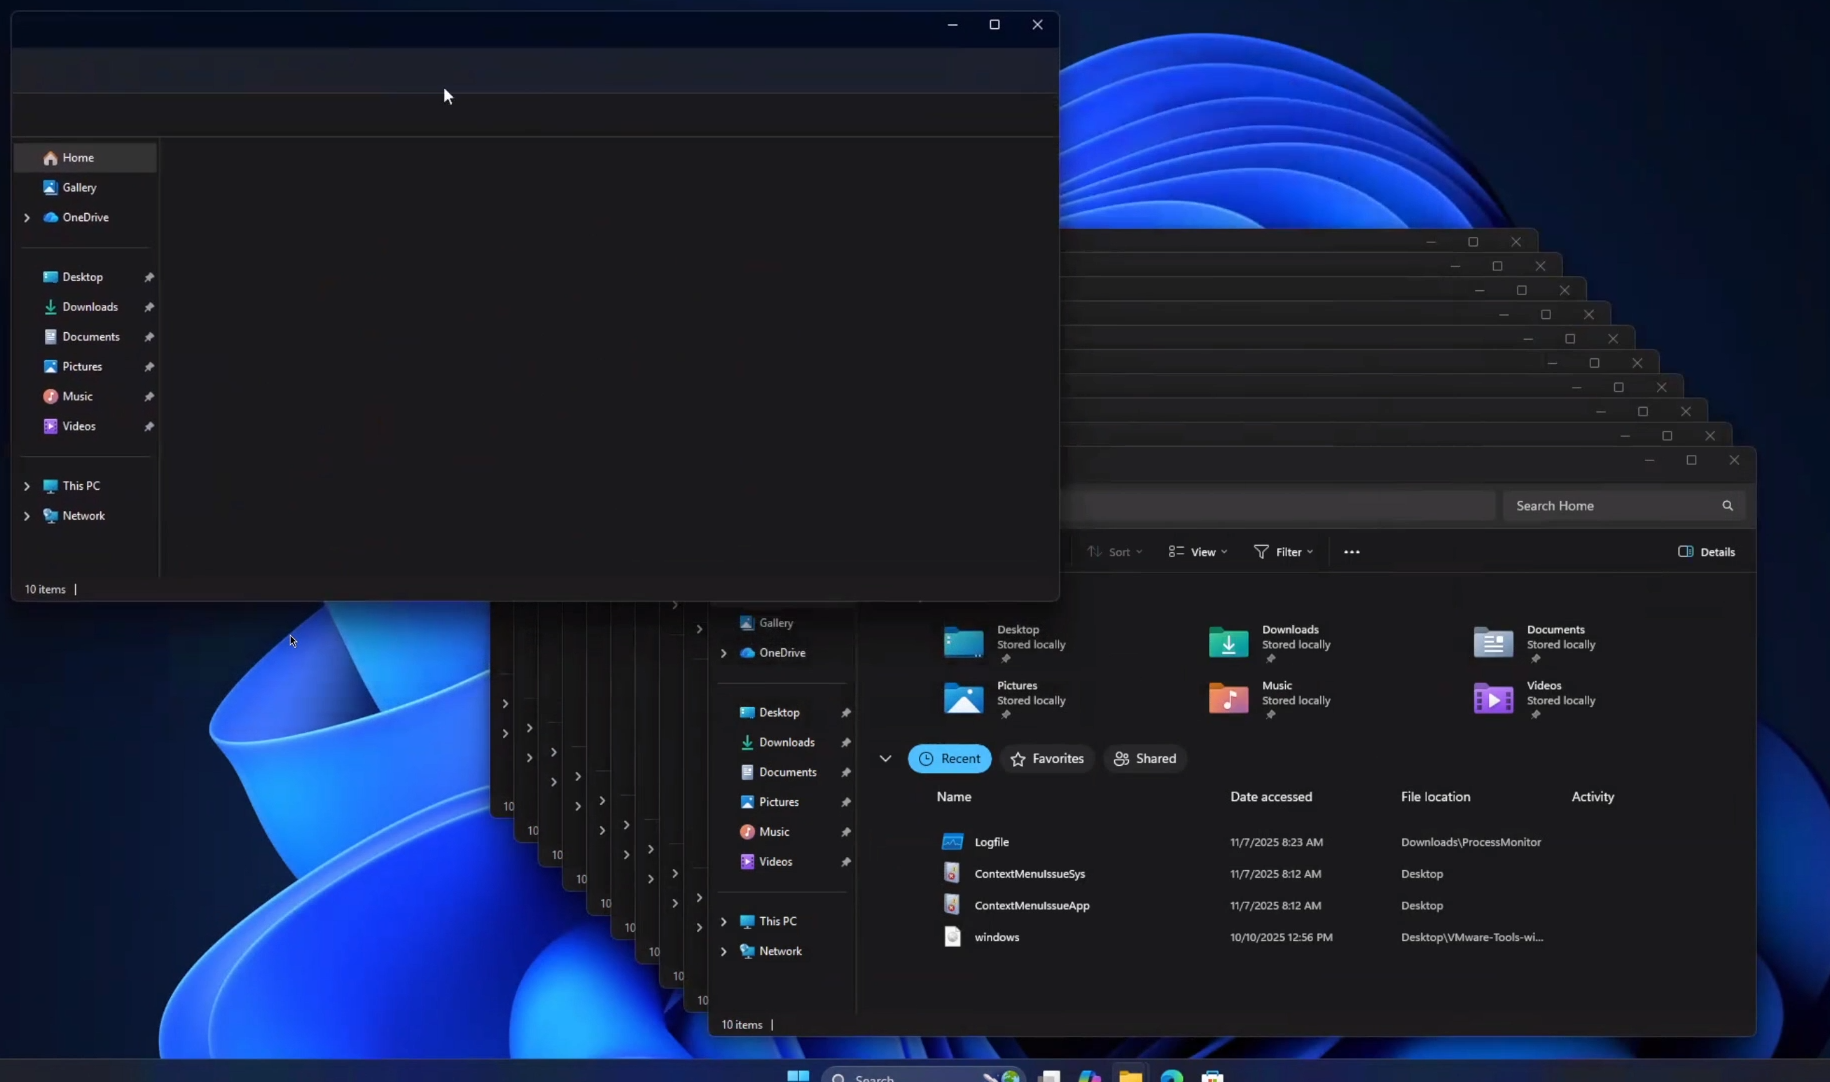
Task: Toggle the Details pane button
Action: [x=1706, y=552]
